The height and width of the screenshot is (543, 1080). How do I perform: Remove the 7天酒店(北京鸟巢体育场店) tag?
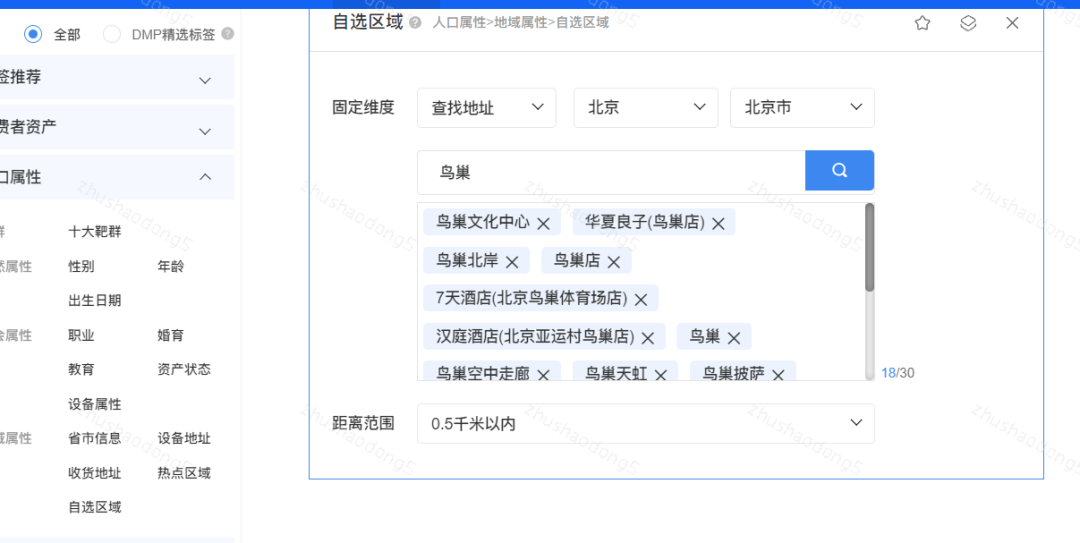click(x=641, y=300)
